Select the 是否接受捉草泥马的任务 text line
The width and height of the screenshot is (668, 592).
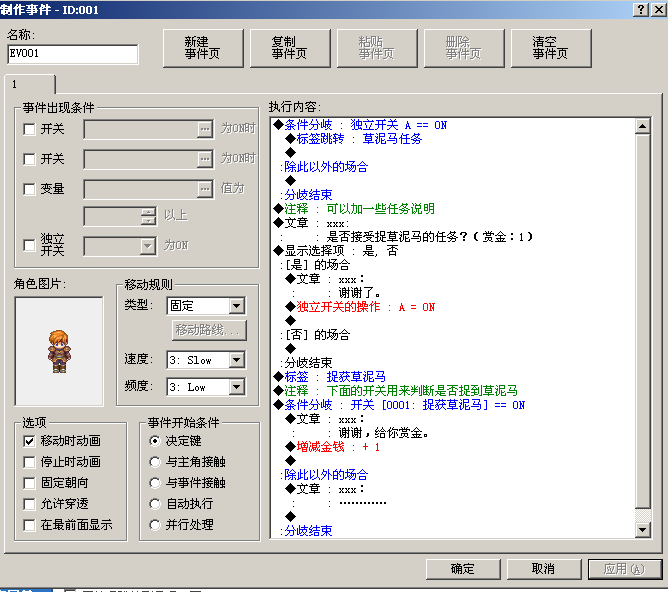click(x=429, y=237)
